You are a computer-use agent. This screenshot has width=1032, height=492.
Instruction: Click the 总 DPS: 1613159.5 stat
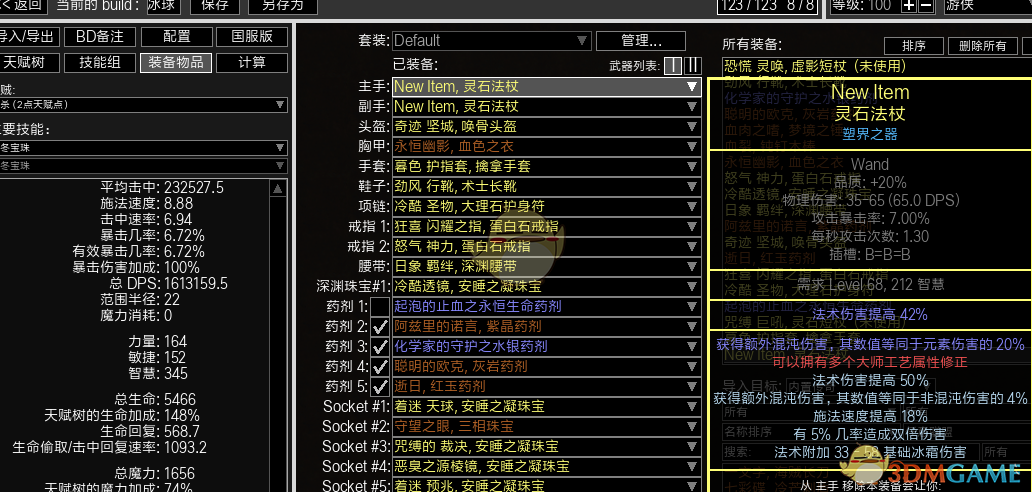[x=168, y=283]
